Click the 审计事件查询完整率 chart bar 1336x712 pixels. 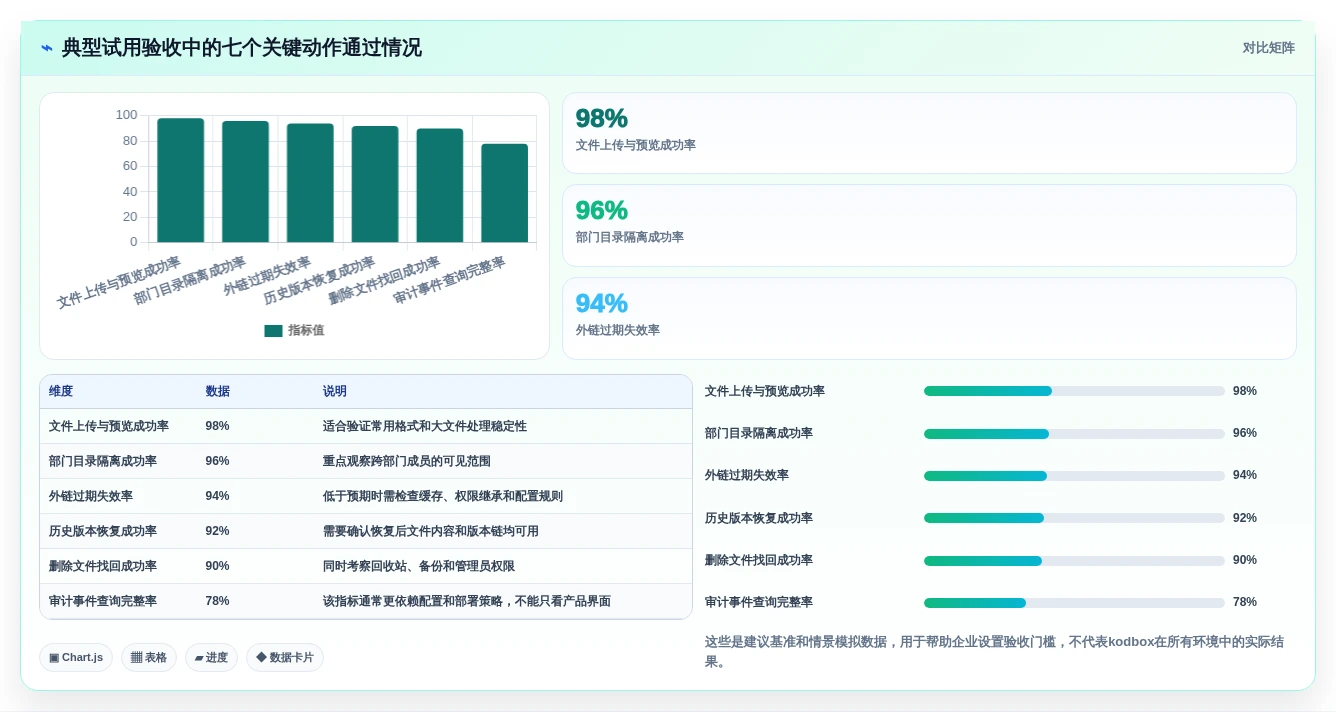coord(505,193)
